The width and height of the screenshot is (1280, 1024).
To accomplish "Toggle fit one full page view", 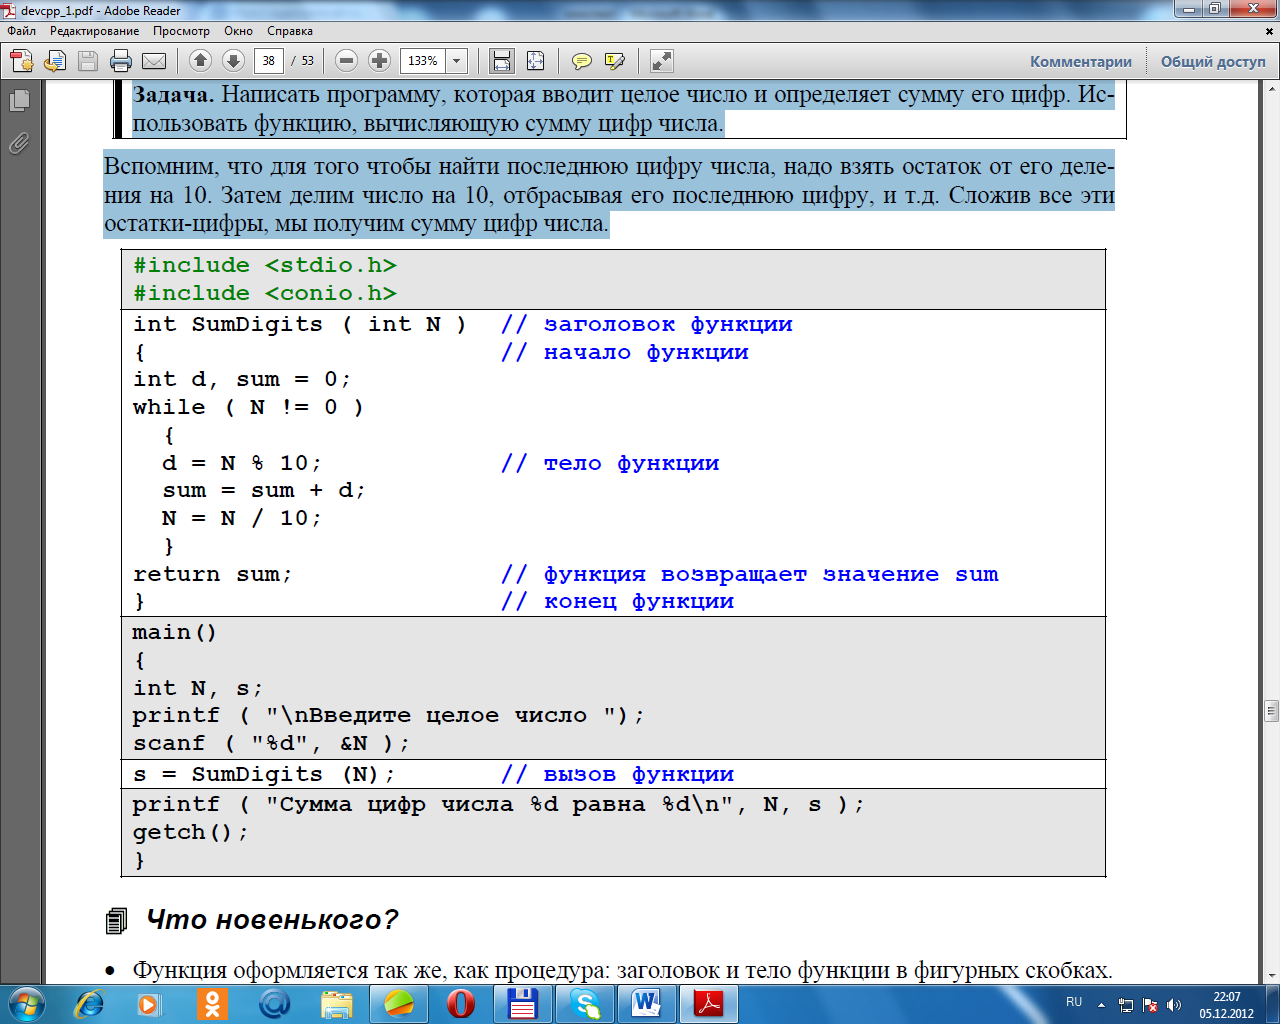I will click(535, 61).
